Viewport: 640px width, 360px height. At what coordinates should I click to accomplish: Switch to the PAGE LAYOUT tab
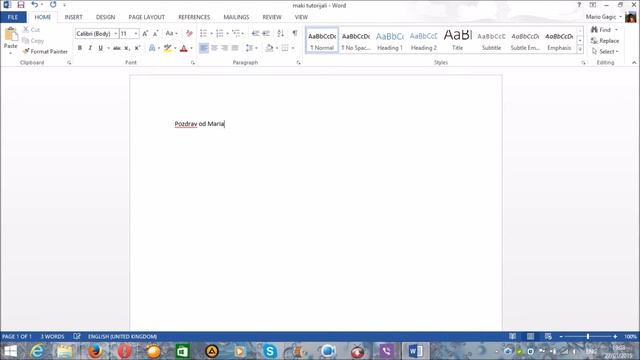pyautogui.click(x=147, y=17)
